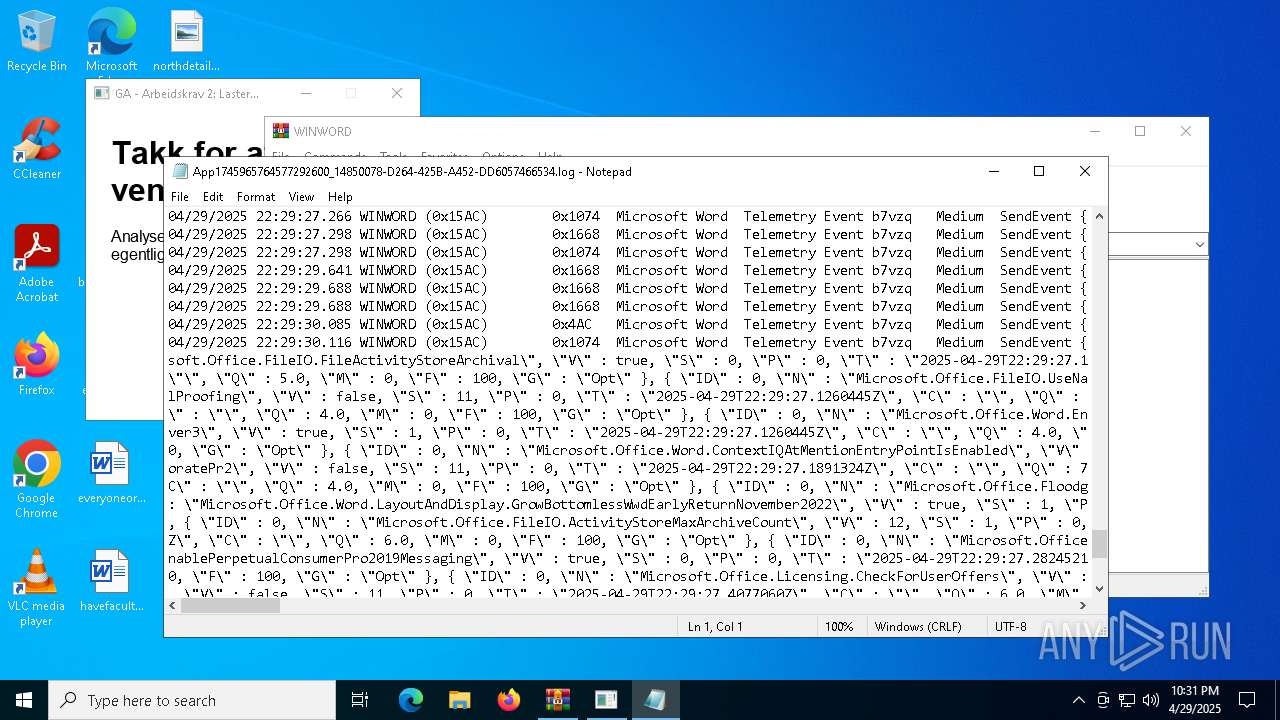Click the taskbar clock showing 10:31 PM
Screen dimensions: 1280x720
[1195, 700]
